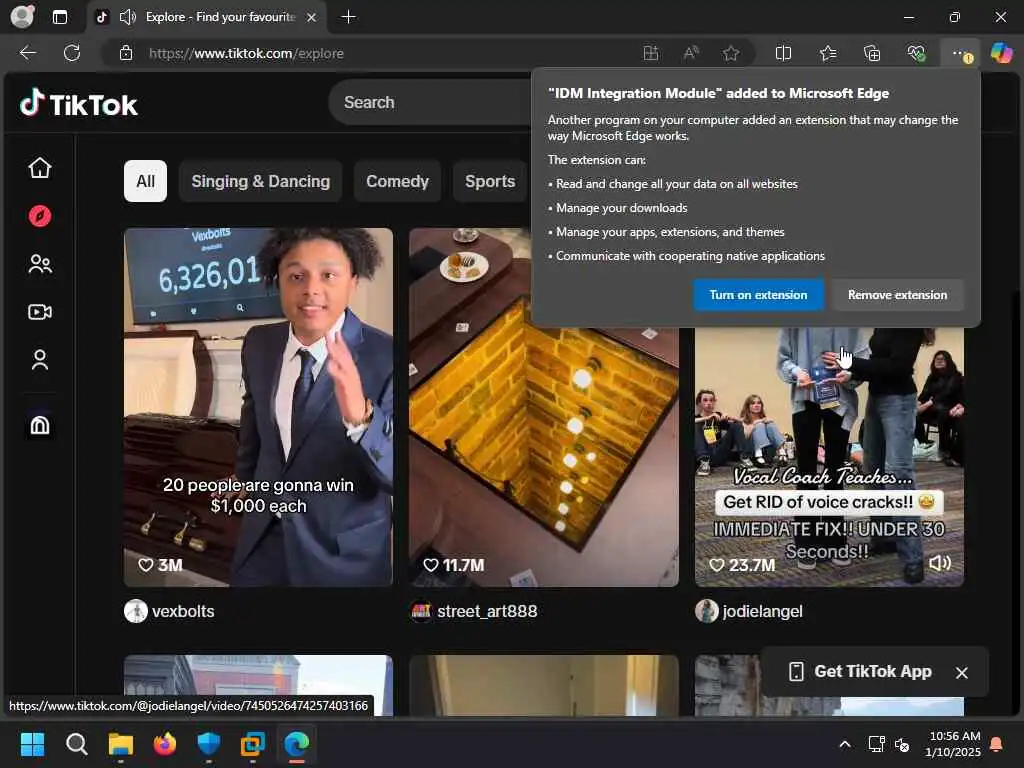The image size is (1024, 768).
Task: Toggle sound on jodielangel video
Action: [x=939, y=564]
